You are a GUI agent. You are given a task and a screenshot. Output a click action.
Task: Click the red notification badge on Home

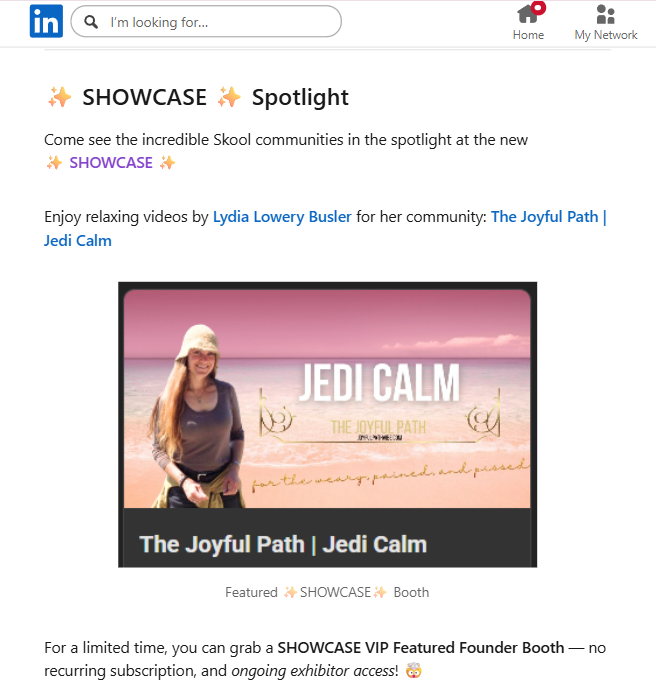click(538, 8)
